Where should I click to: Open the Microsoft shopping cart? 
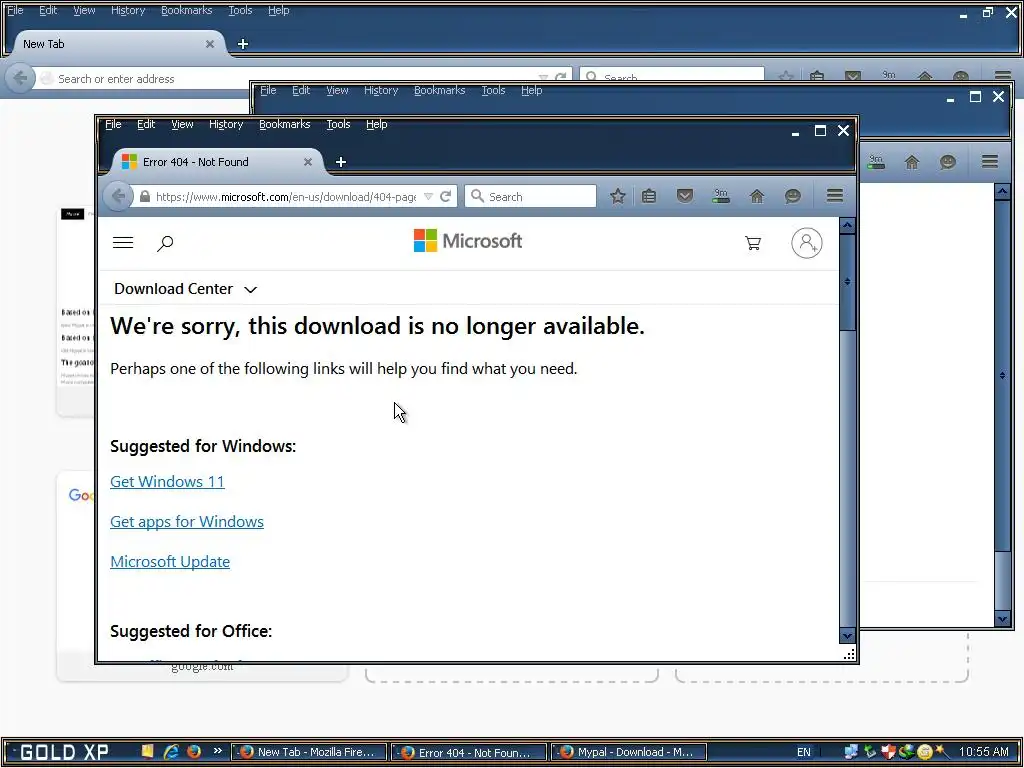(x=753, y=243)
